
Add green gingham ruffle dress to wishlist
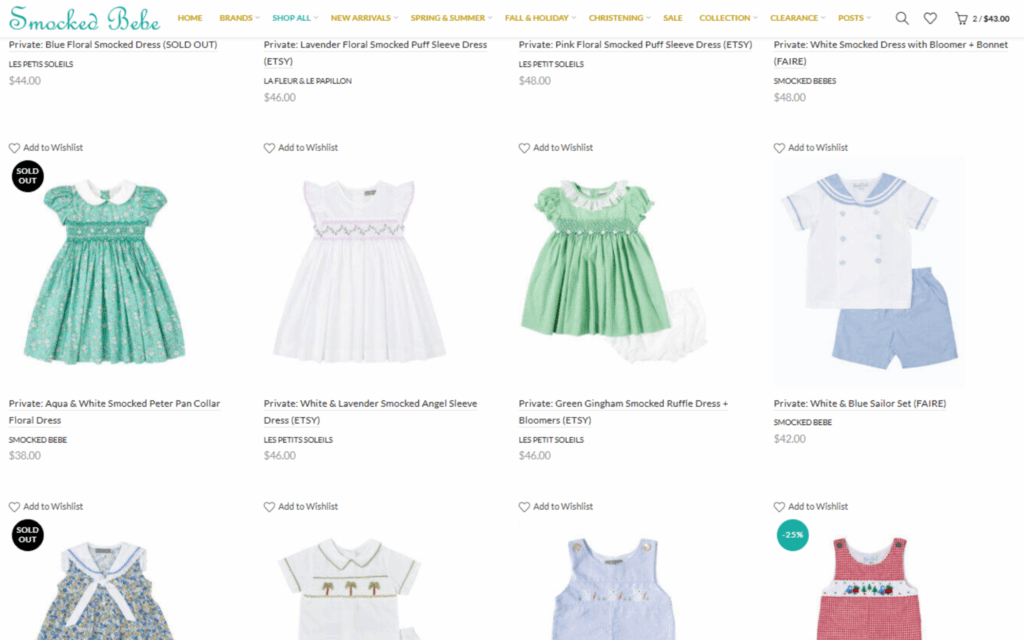556,148
